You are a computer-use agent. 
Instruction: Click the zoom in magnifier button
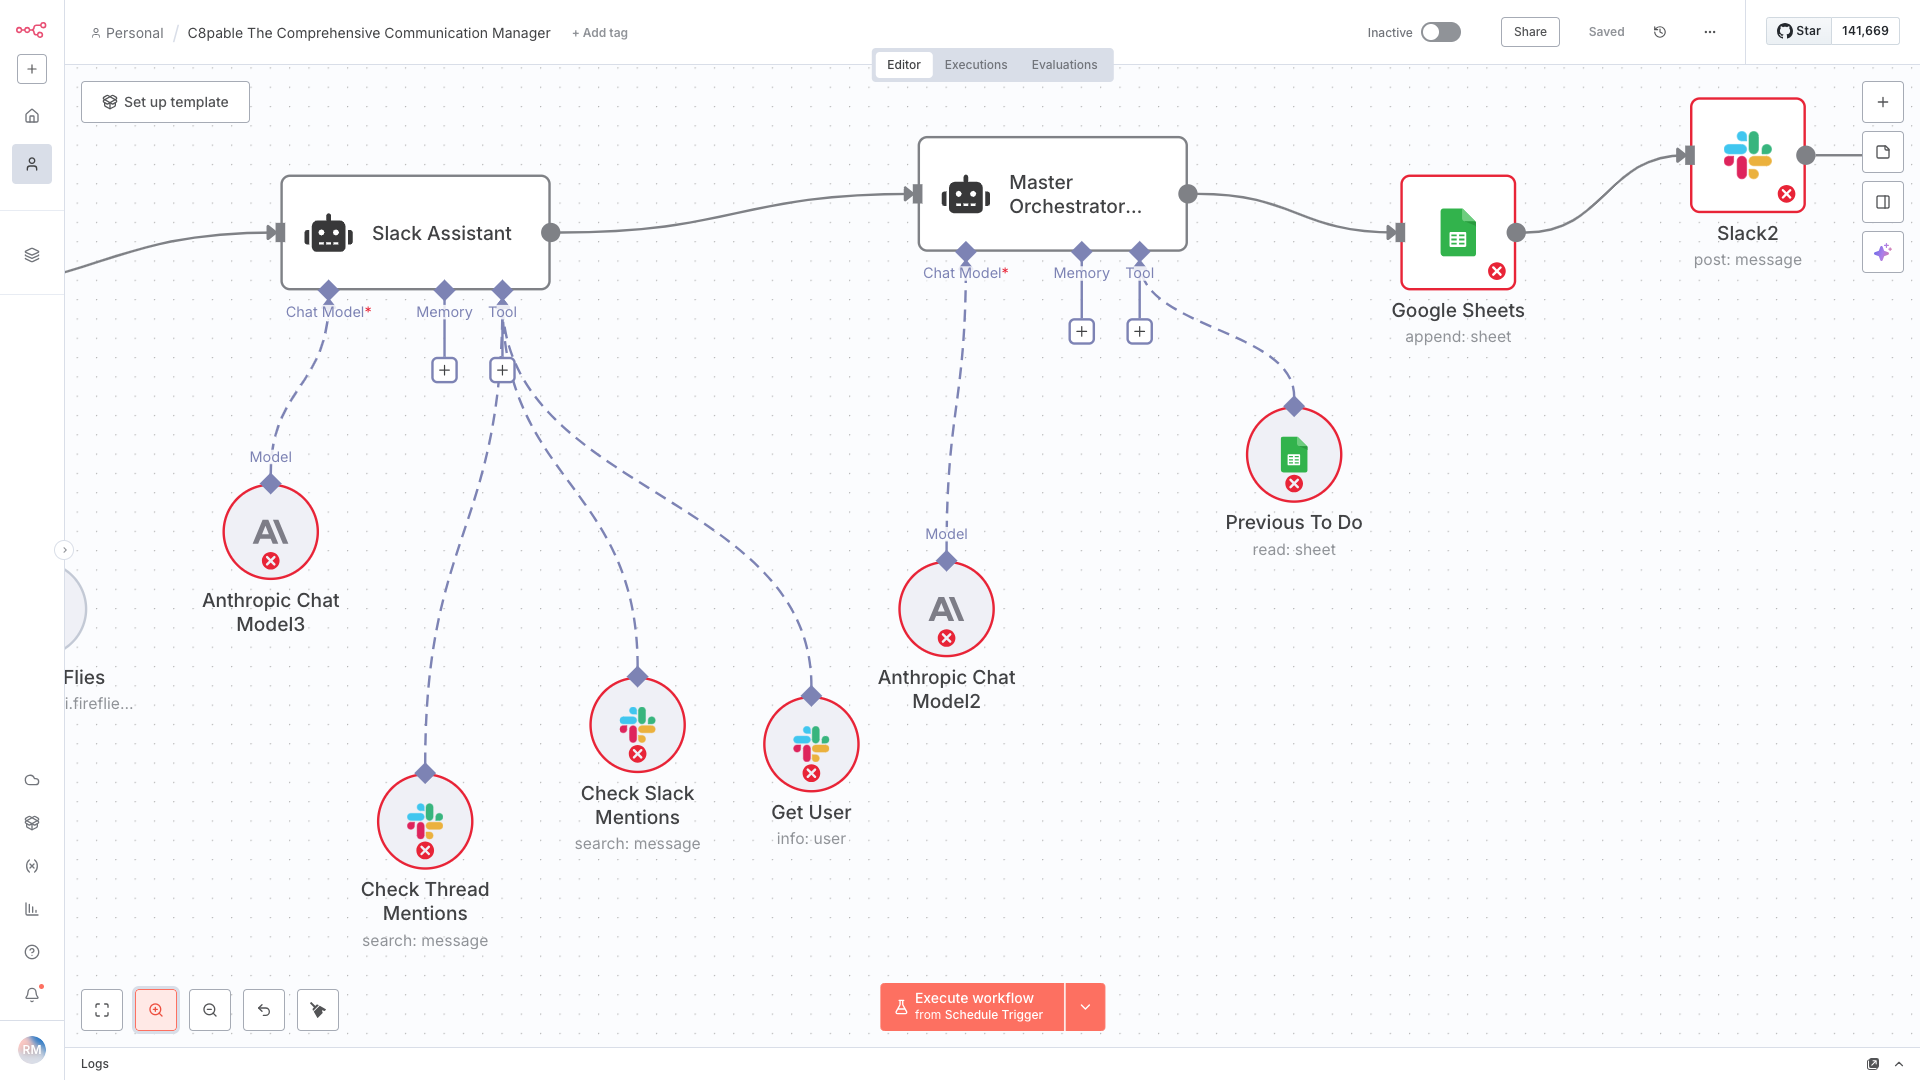click(156, 1010)
